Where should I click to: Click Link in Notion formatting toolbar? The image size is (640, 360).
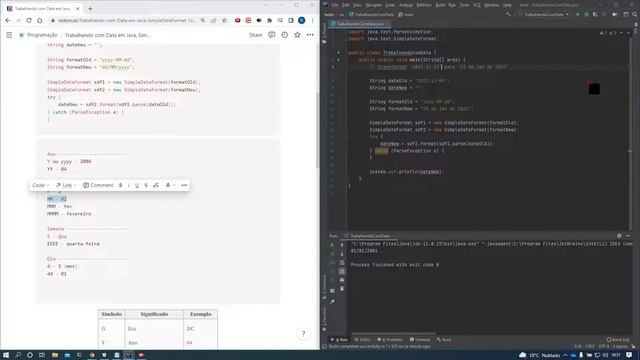(x=66, y=185)
